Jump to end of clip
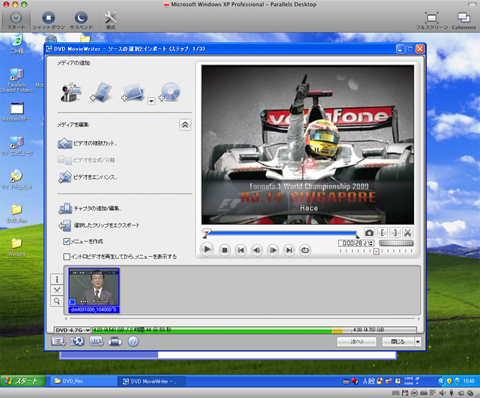 click(x=289, y=250)
